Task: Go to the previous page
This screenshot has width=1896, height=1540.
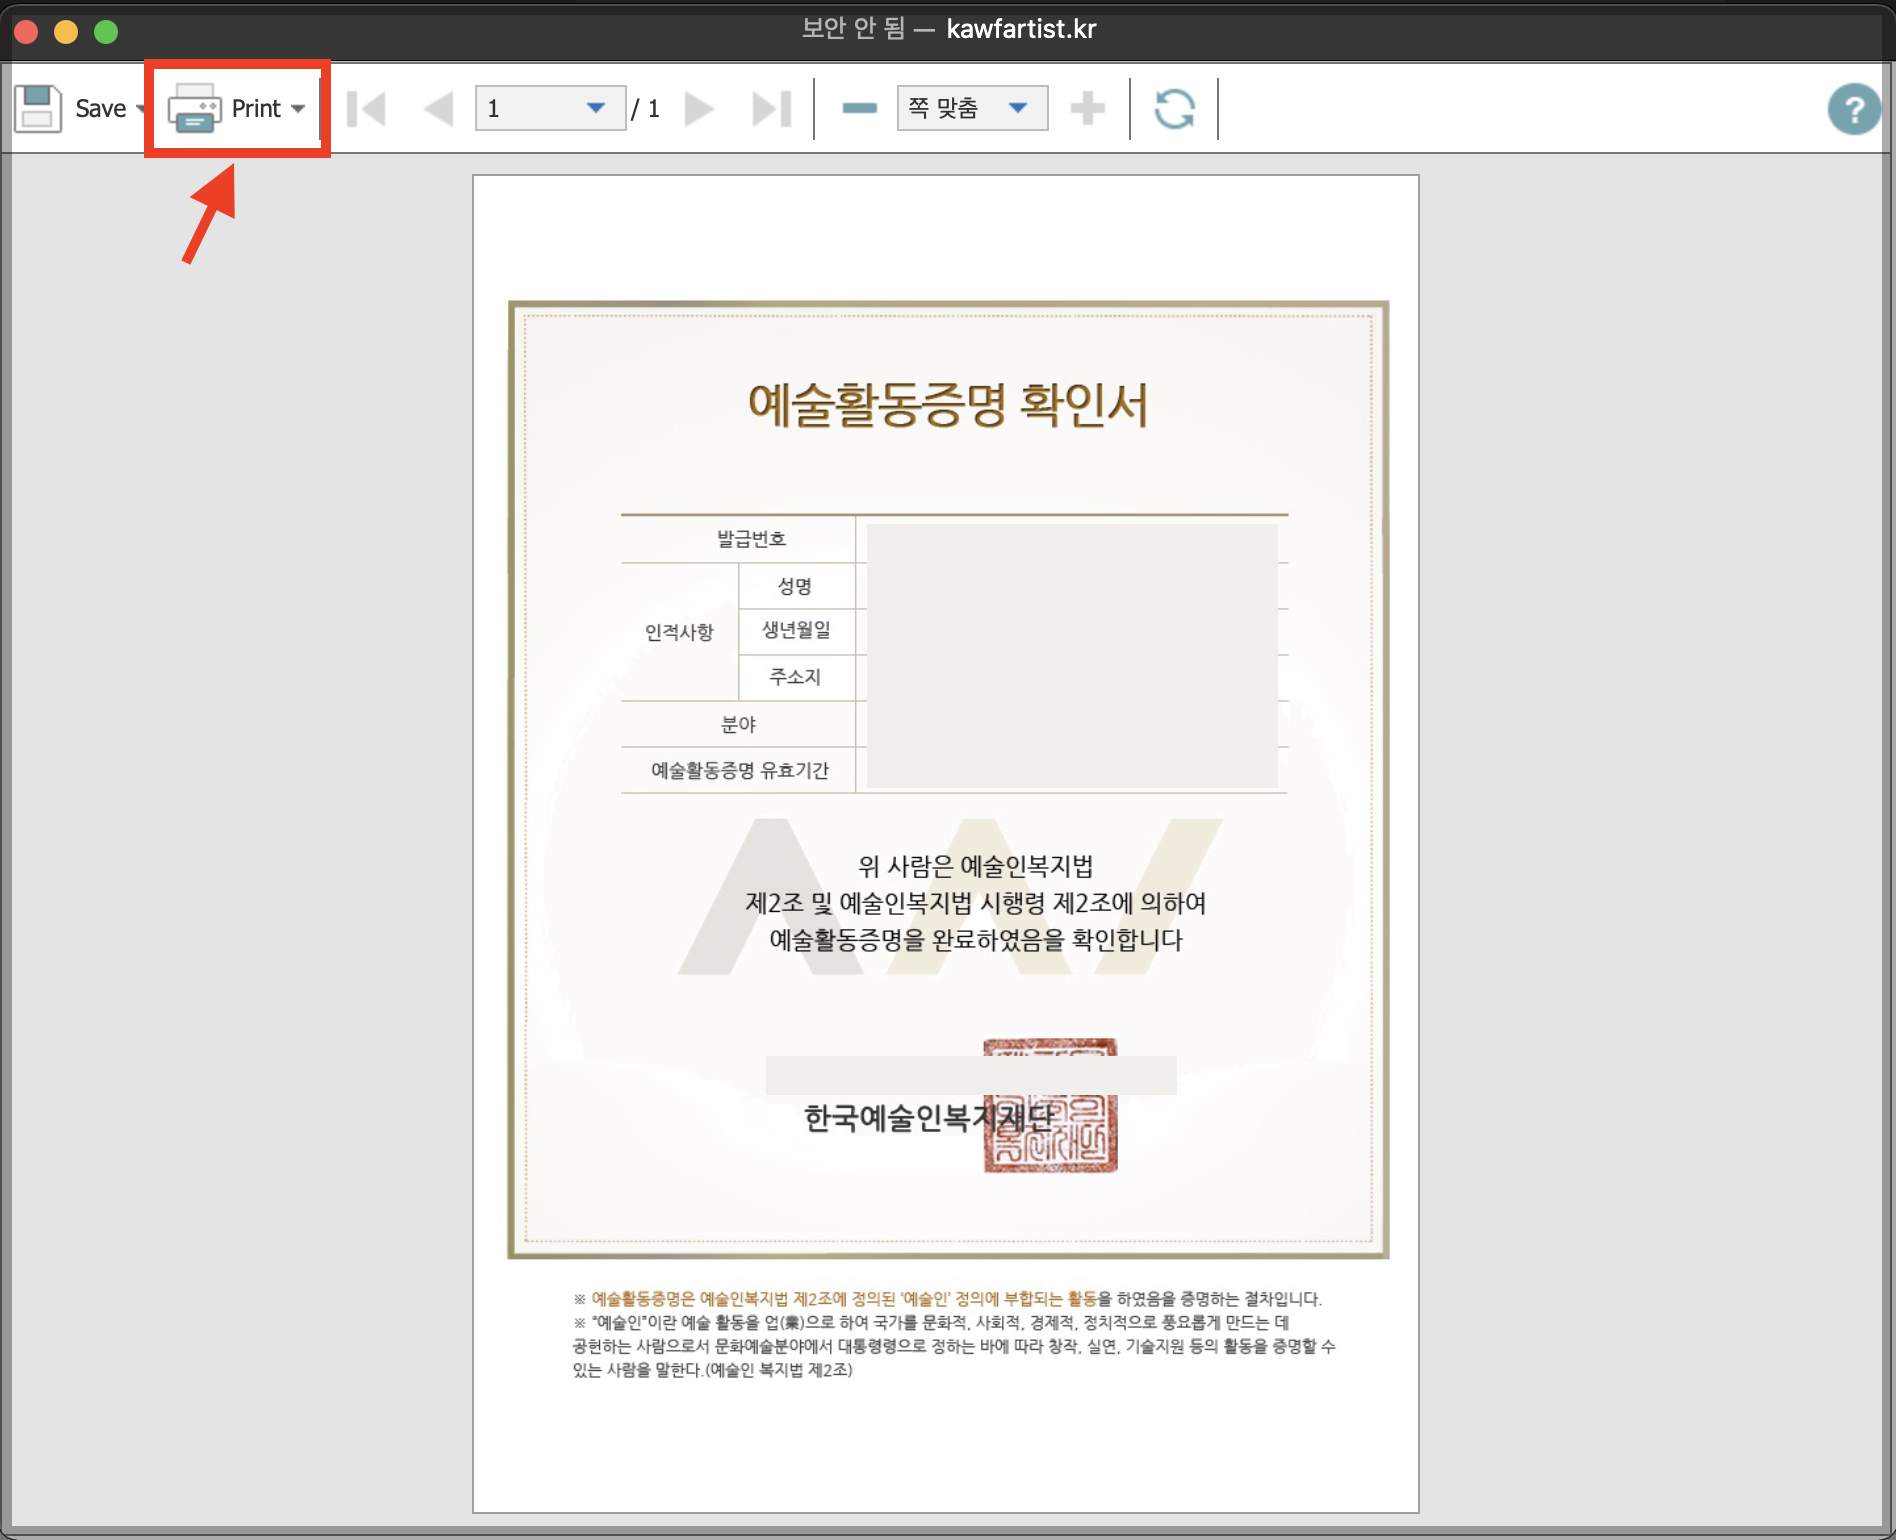Action: (438, 108)
